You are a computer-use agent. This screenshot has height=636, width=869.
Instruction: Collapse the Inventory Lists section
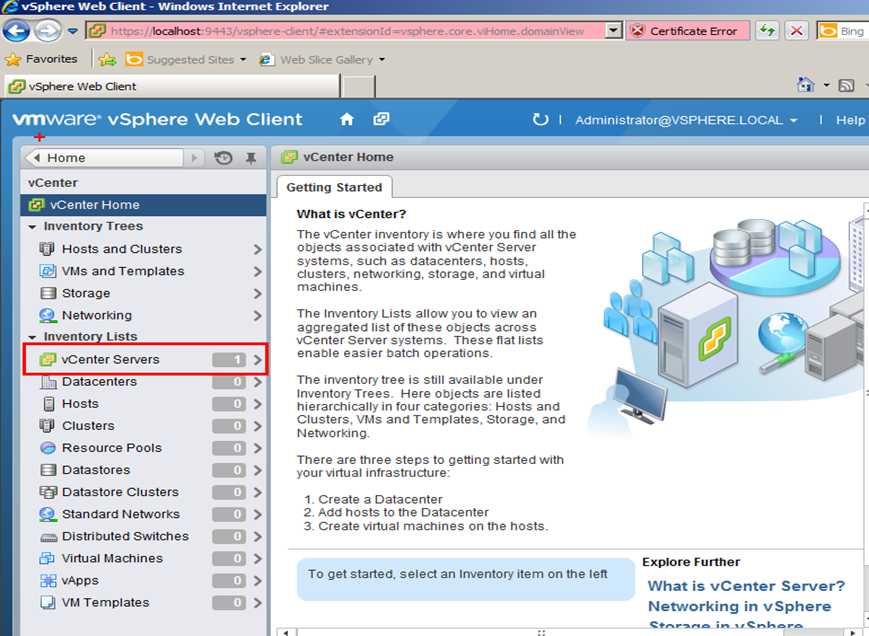click(32, 337)
